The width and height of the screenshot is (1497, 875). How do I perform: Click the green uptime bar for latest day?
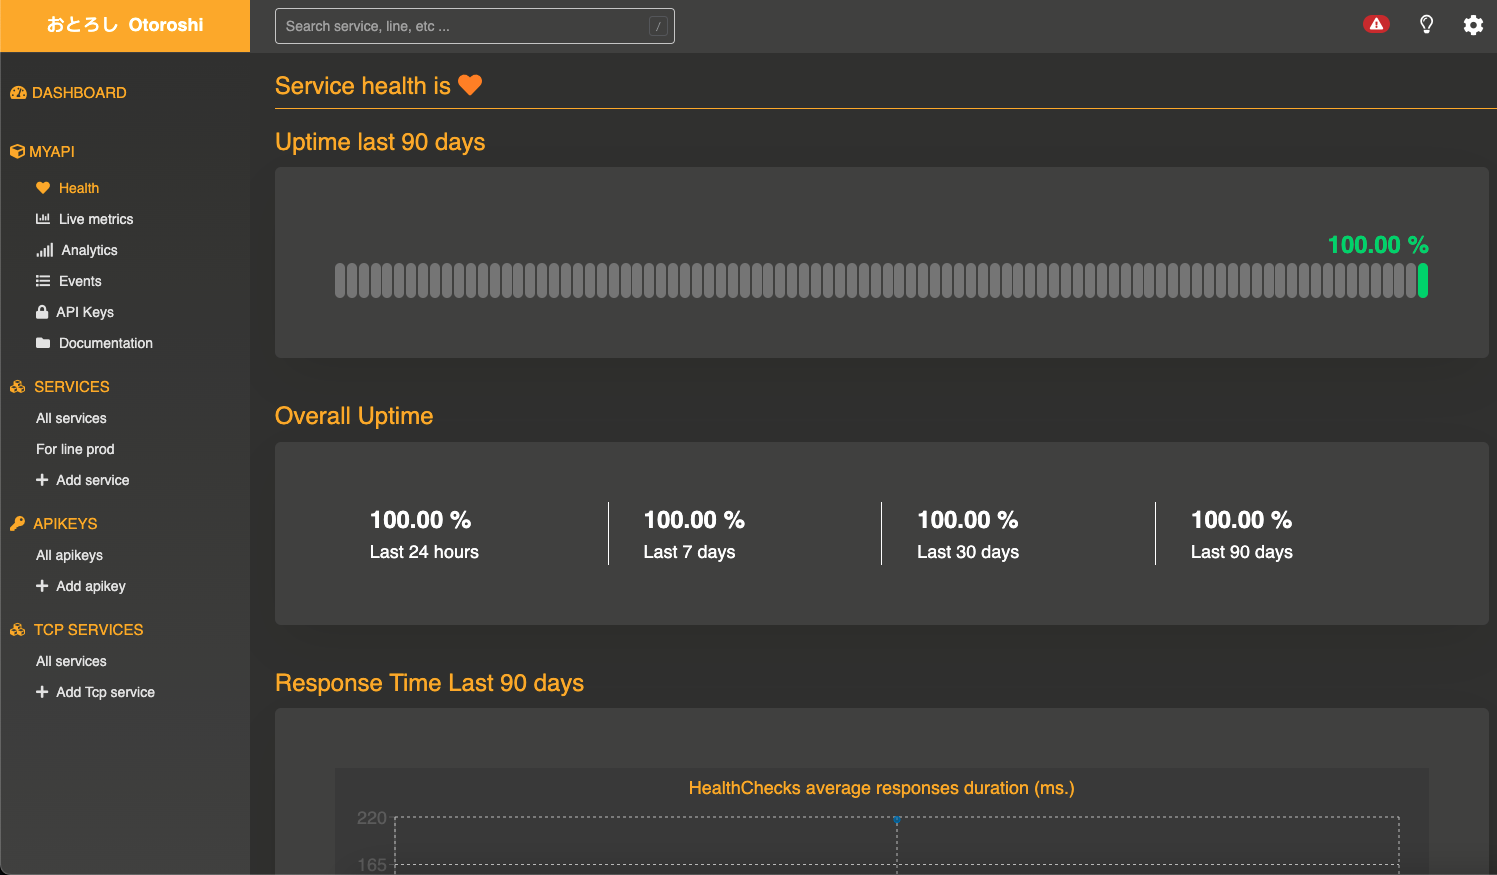(x=1422, y=281)
